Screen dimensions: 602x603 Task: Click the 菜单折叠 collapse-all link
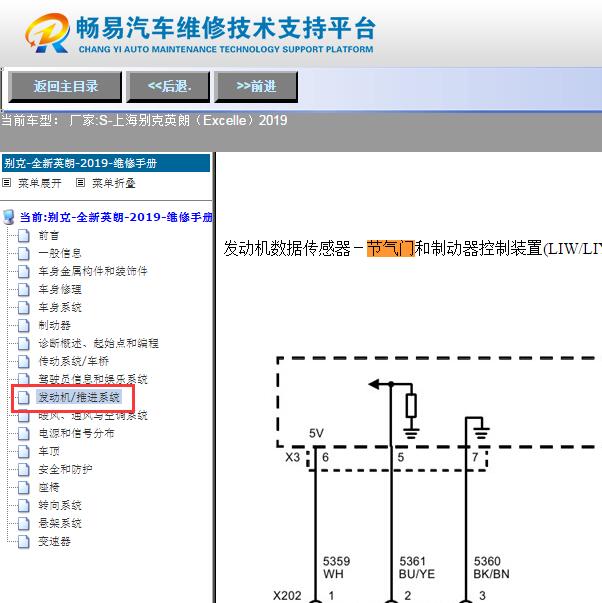click(x=113, y=183)
